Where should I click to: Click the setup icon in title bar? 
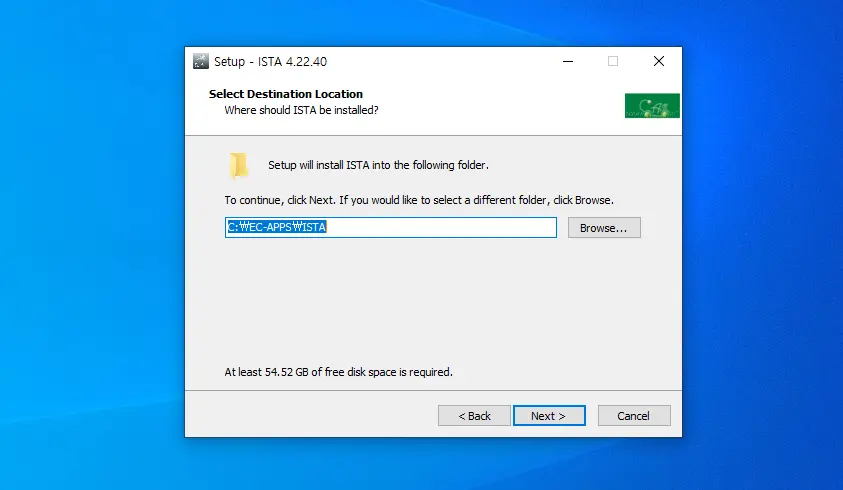click(201, 61)
